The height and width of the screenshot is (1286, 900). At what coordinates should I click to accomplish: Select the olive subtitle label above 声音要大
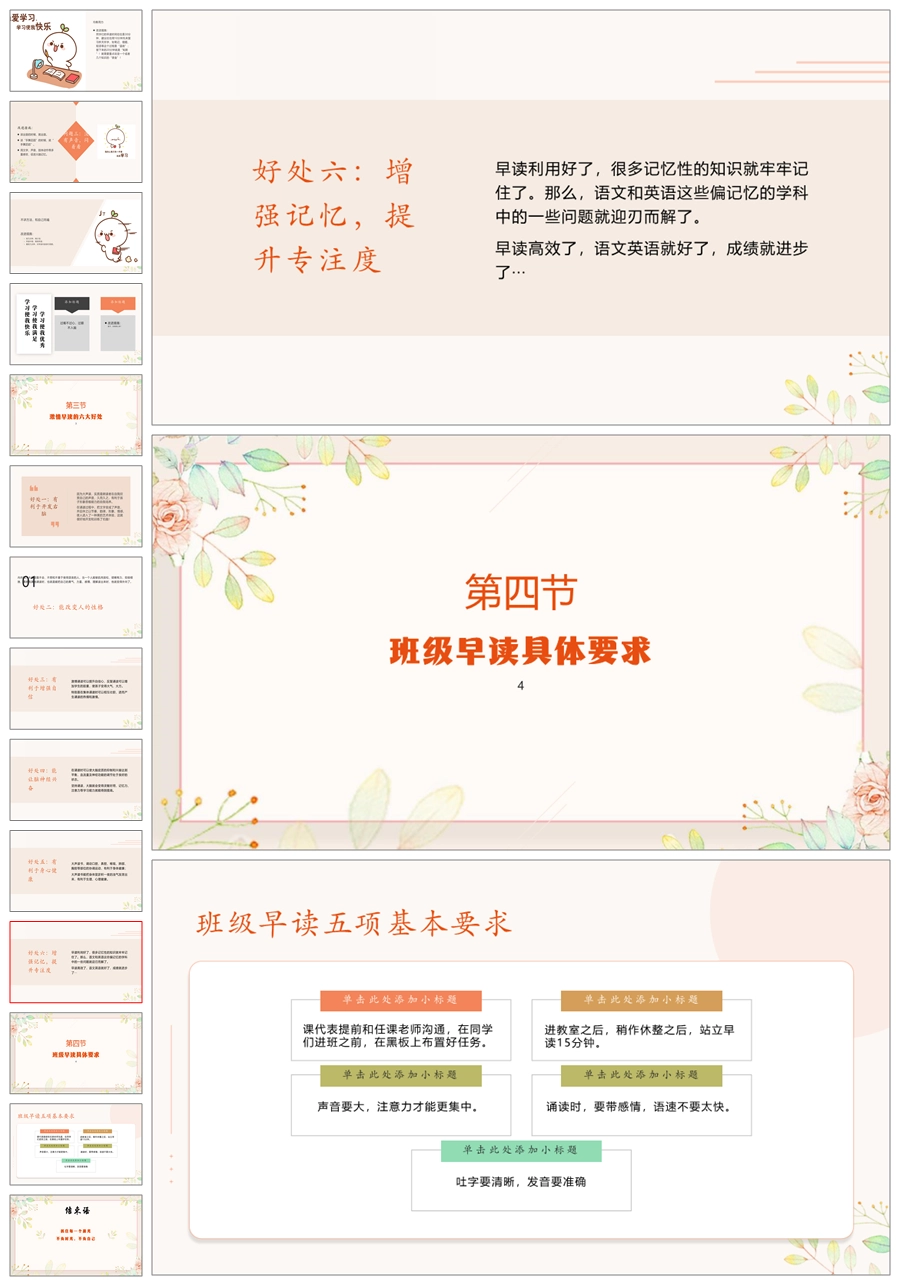tap(400, 1075)
